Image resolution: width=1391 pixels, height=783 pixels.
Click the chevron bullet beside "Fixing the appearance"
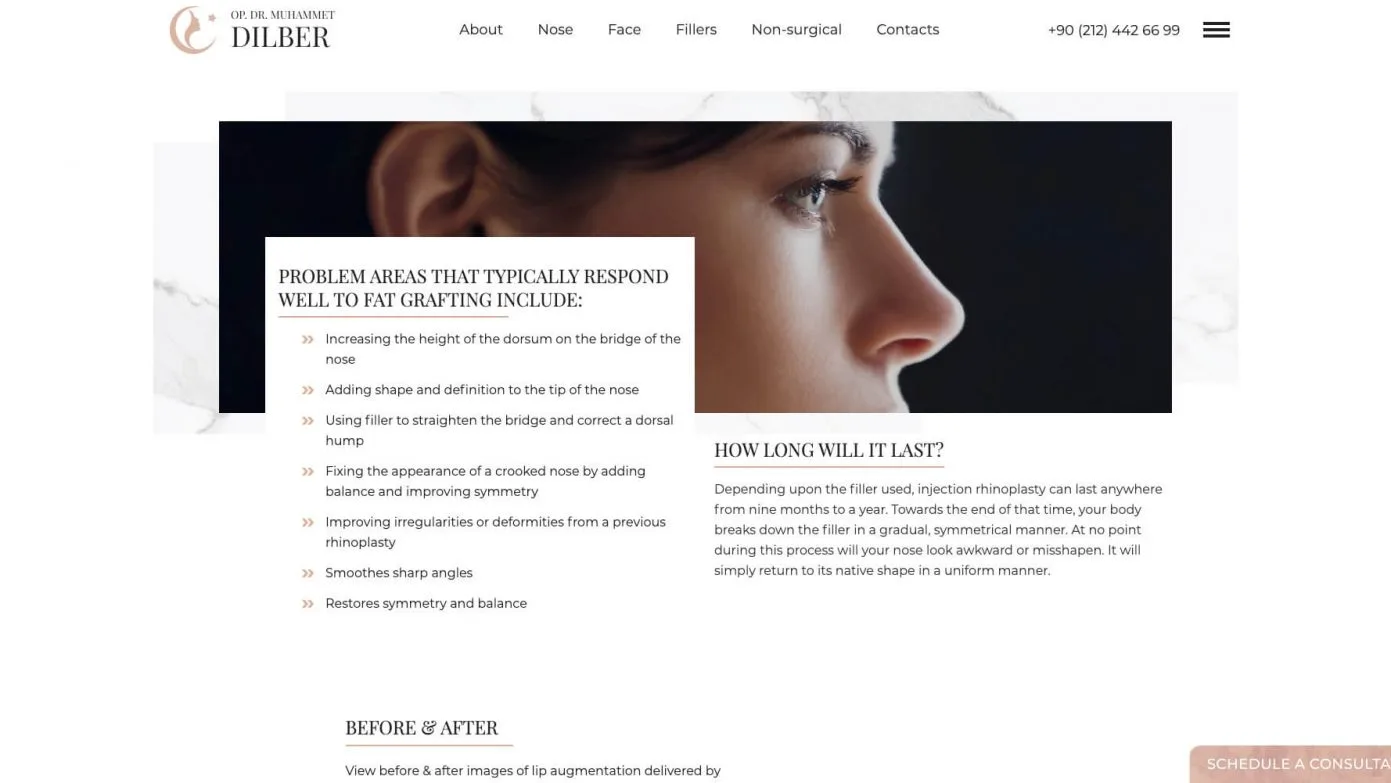click(x=308, y=472)
